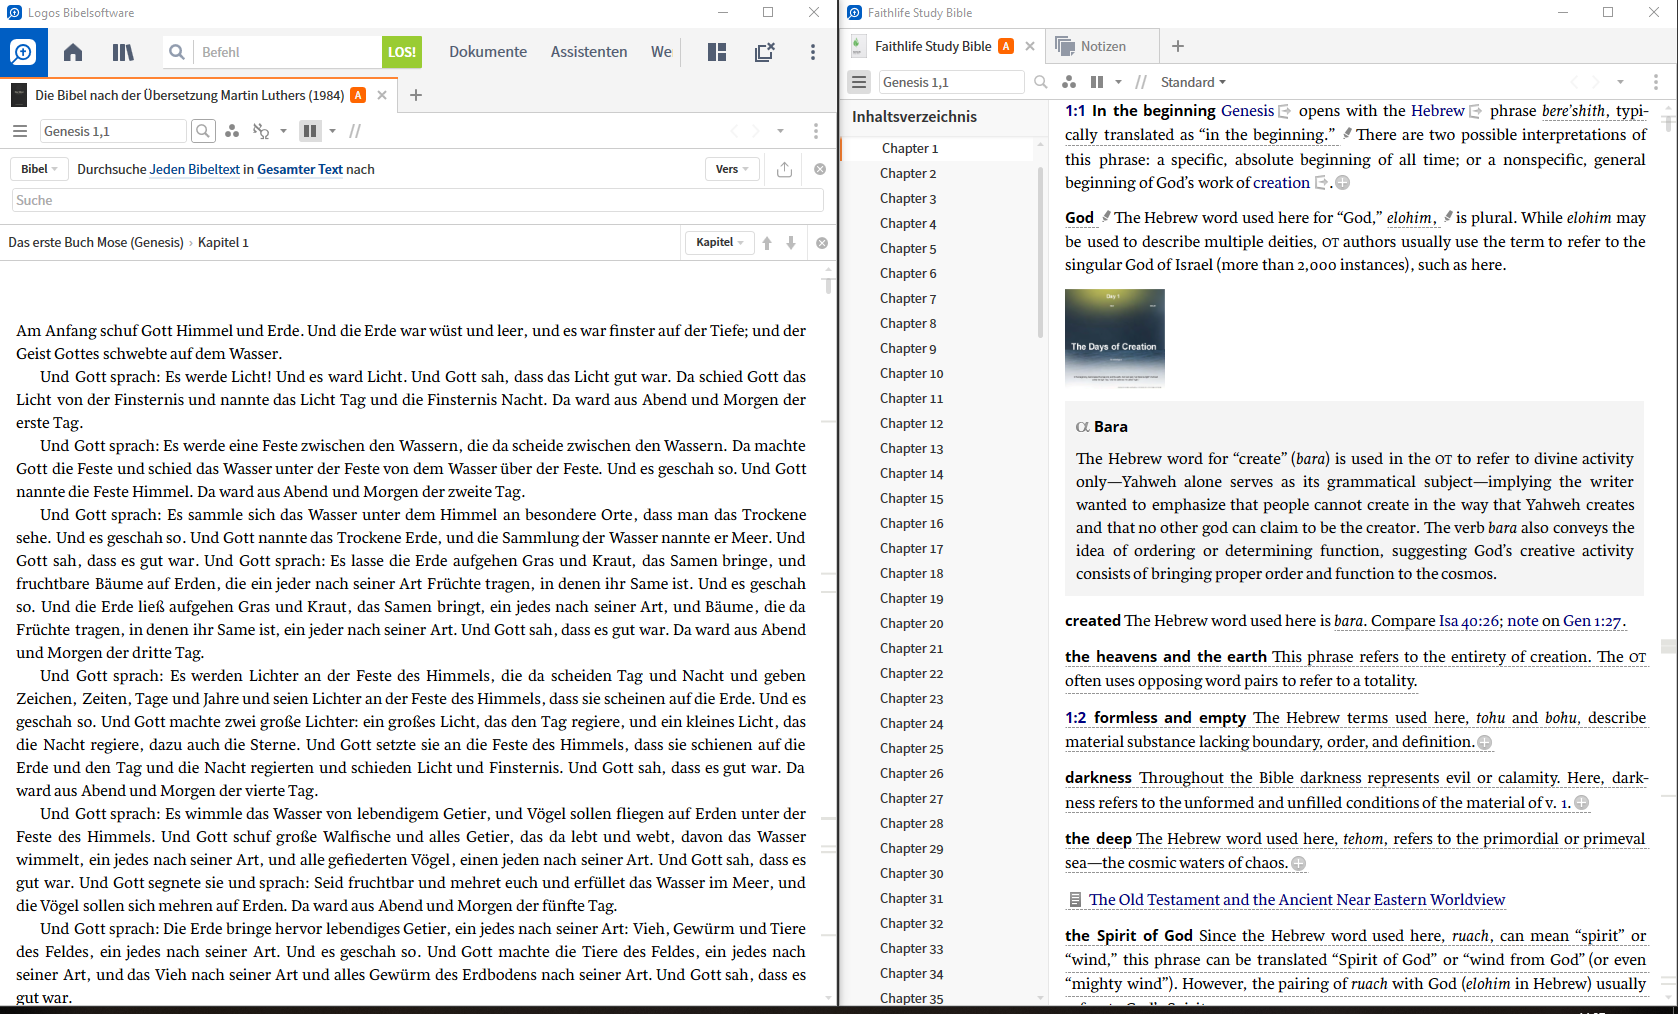Close the inline search bar in Luther panel
This screenshot has height=1014, width=1678.
(820, 169)
